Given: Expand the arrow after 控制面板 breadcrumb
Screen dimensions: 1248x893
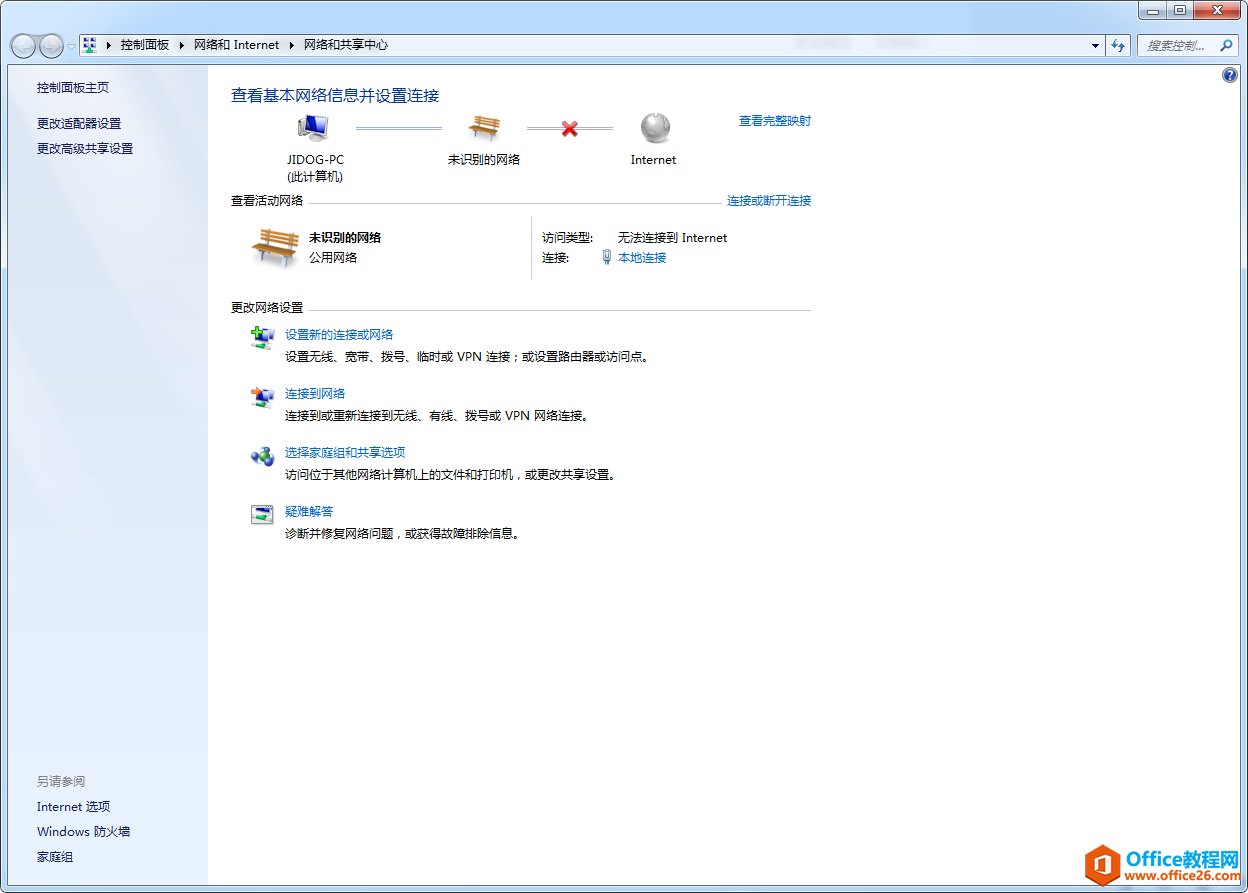Looking at the screenshot, I should [182, 45].
